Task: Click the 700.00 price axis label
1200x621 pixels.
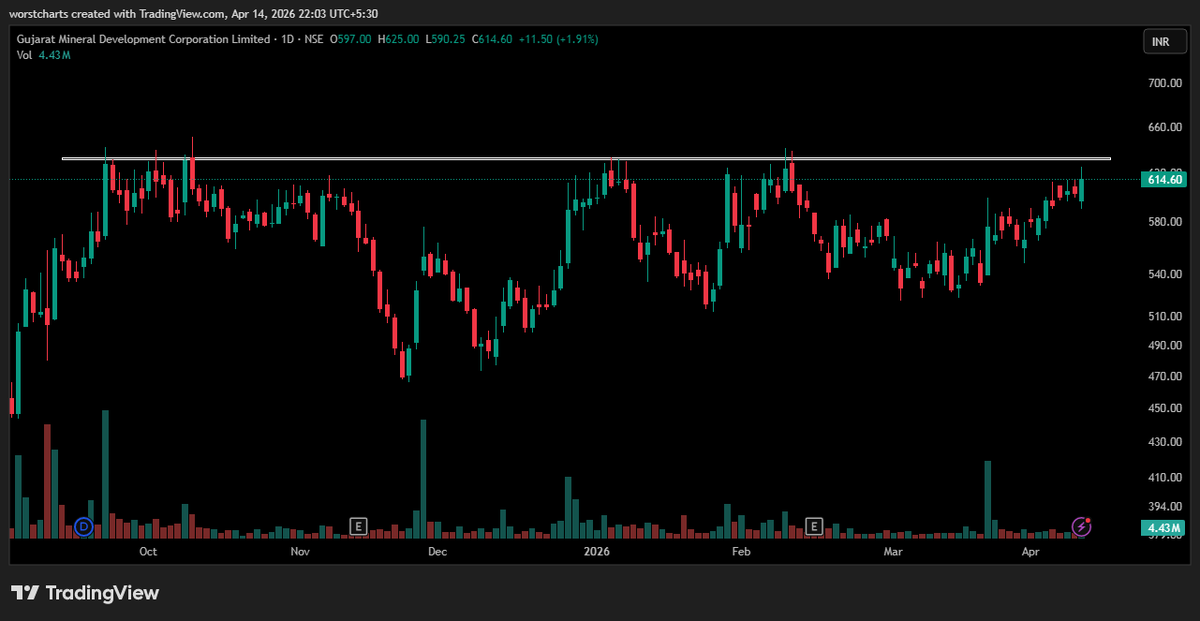Action: 1166,84
